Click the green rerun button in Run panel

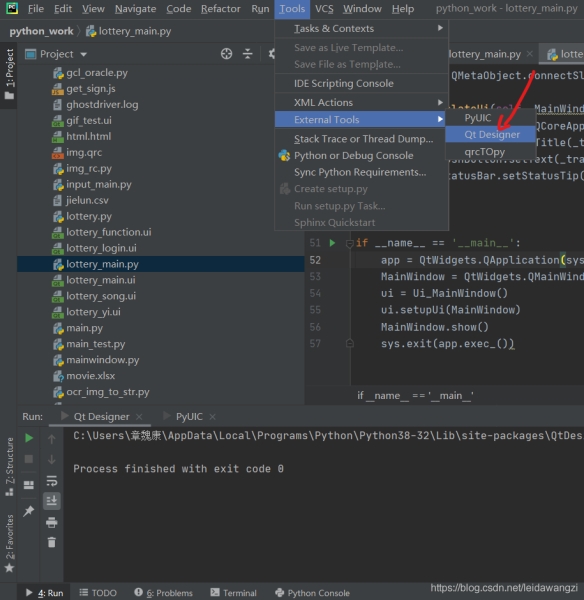[x=29, y=438]
